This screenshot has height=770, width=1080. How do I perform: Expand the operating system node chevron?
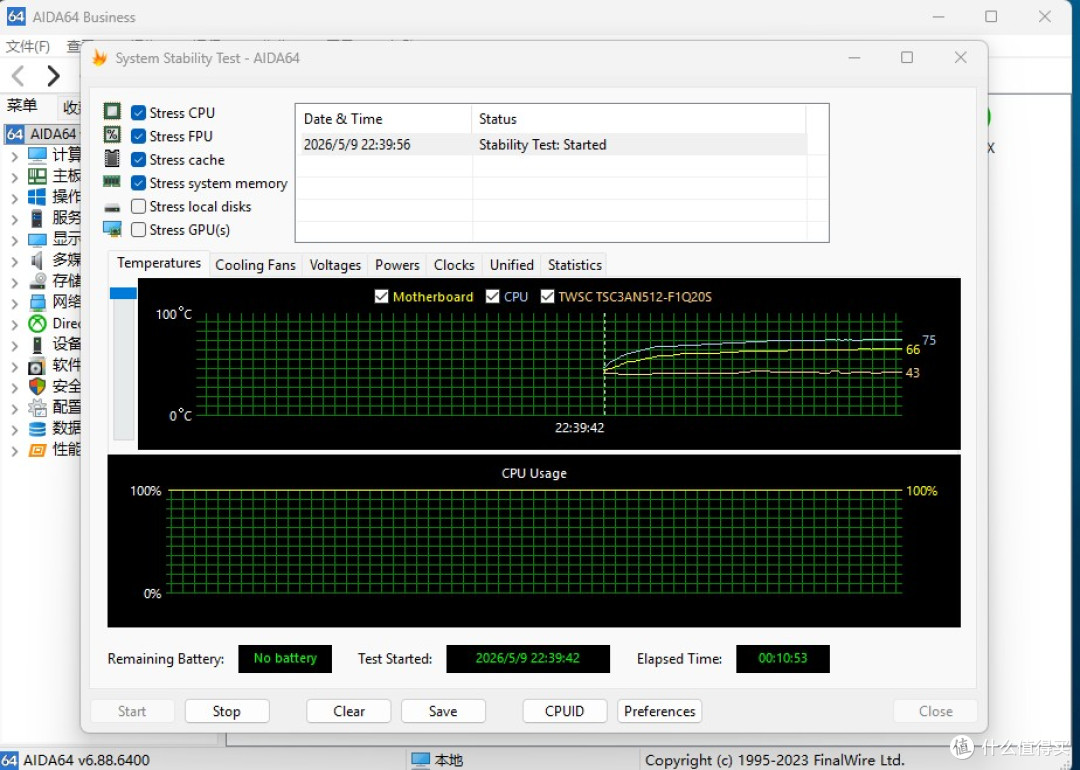tap(14, 198)
